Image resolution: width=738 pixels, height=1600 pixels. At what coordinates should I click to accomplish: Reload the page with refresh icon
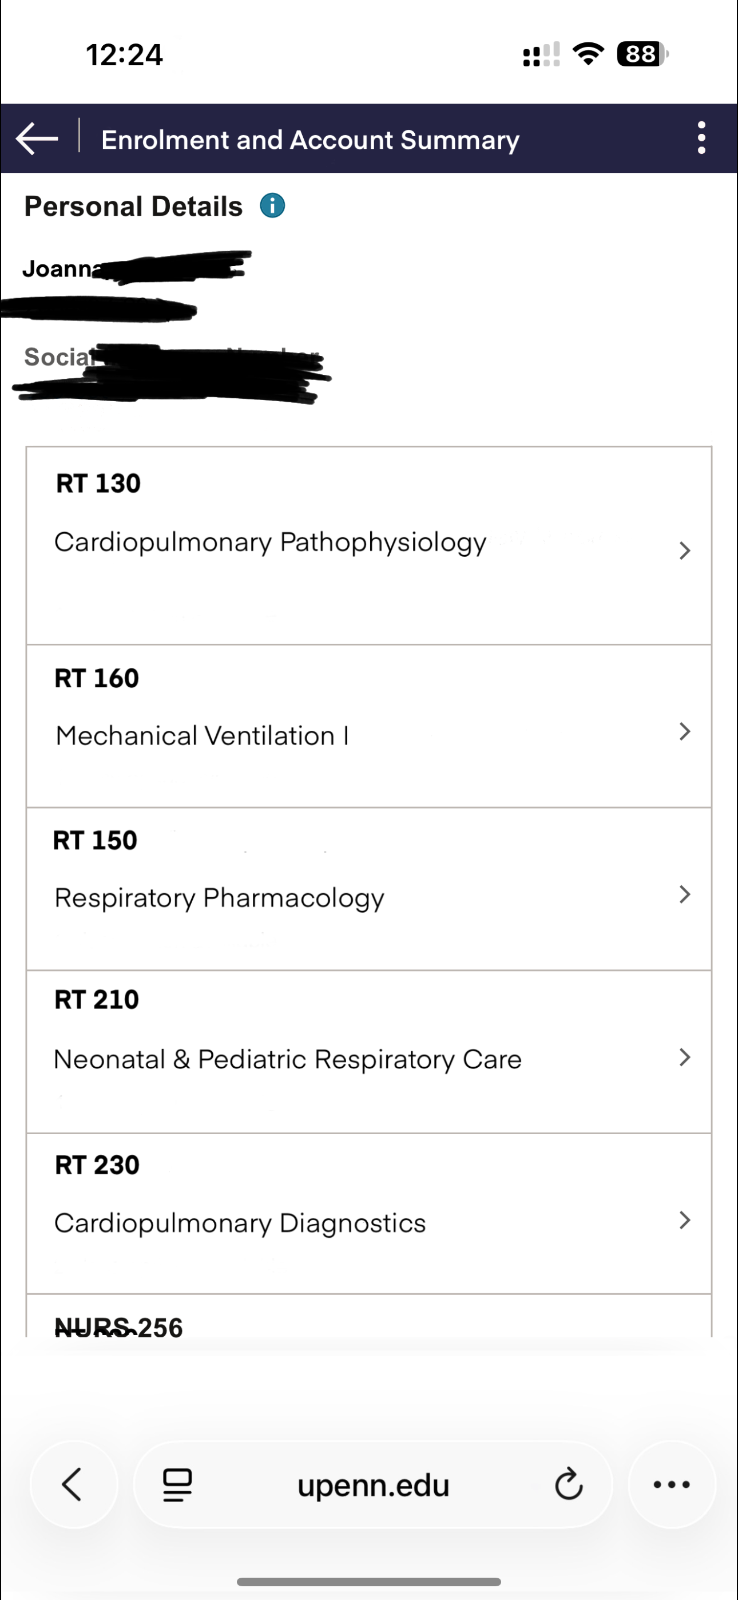click(569, 1485)
